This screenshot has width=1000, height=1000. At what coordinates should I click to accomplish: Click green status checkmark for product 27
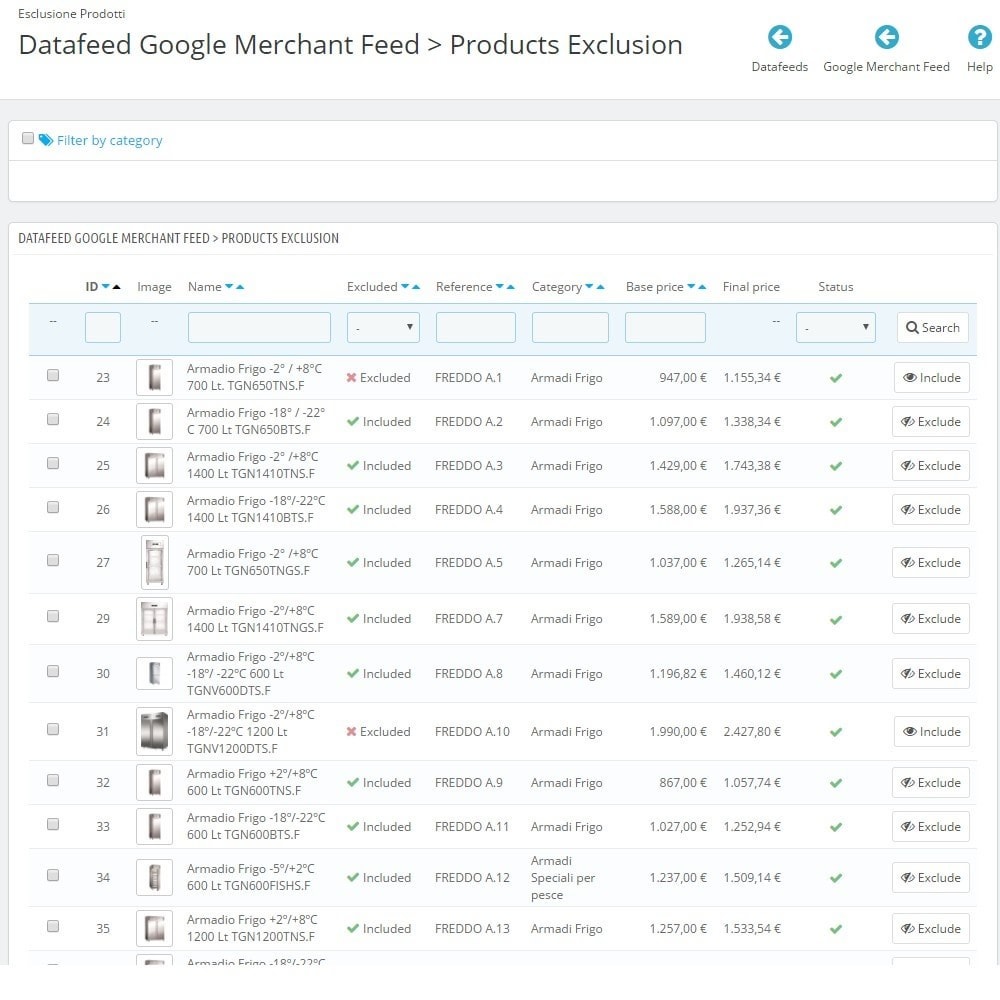click(x=835, y=563)
